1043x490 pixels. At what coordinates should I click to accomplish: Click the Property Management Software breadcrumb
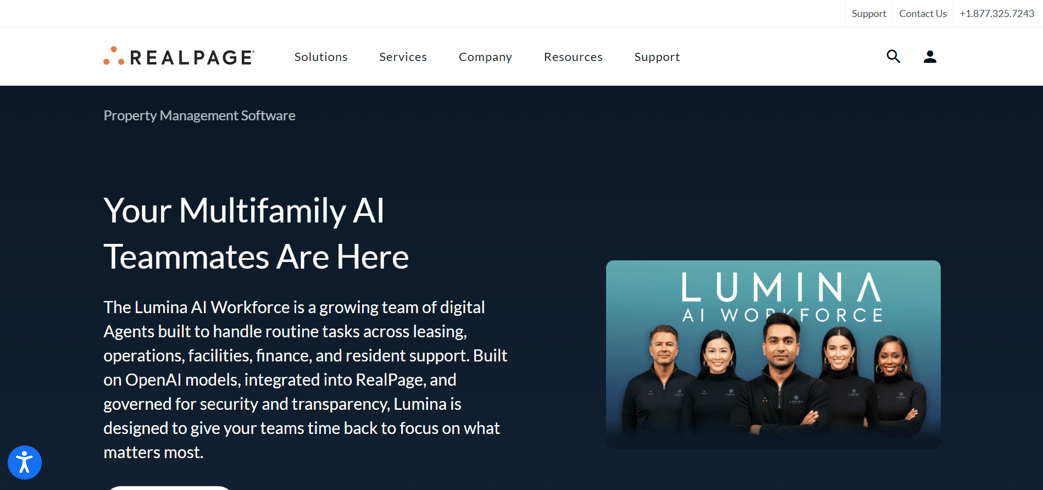pos(199,115)
